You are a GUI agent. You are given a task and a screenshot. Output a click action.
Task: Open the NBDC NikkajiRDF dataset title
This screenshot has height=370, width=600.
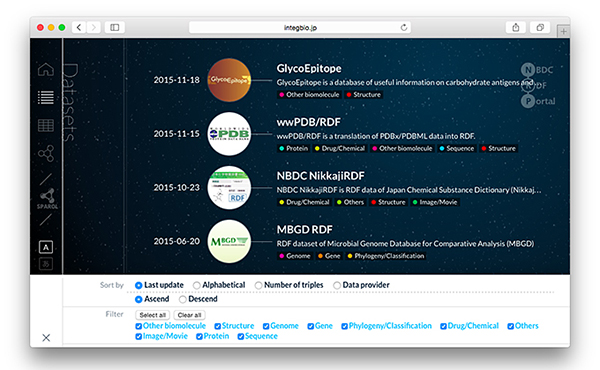[320, 176]
